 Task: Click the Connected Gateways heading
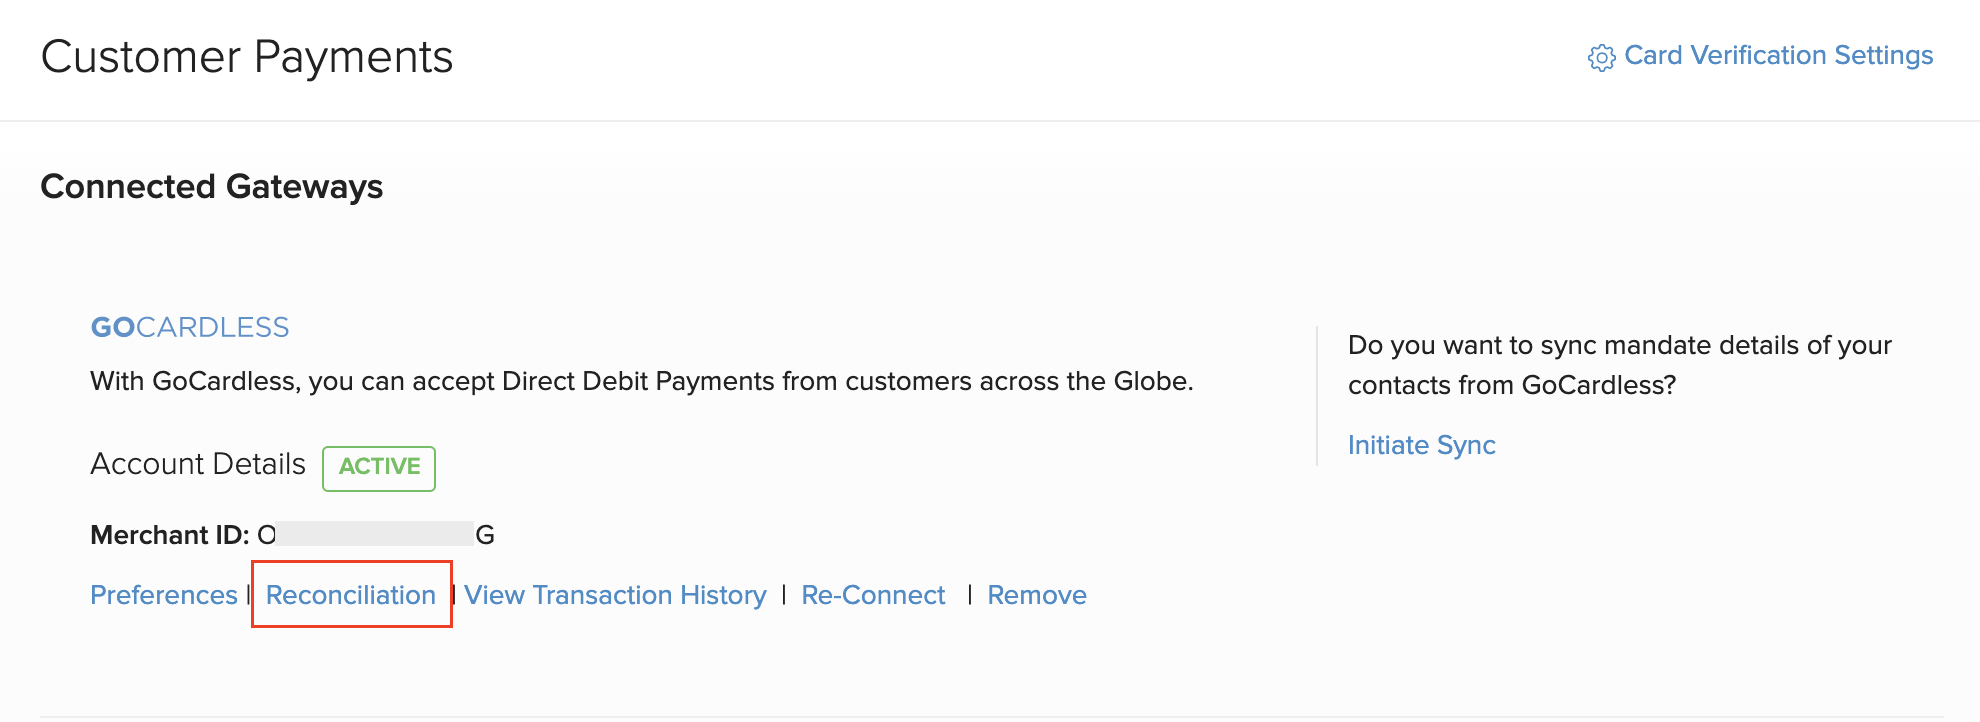[x=212, y=187]
